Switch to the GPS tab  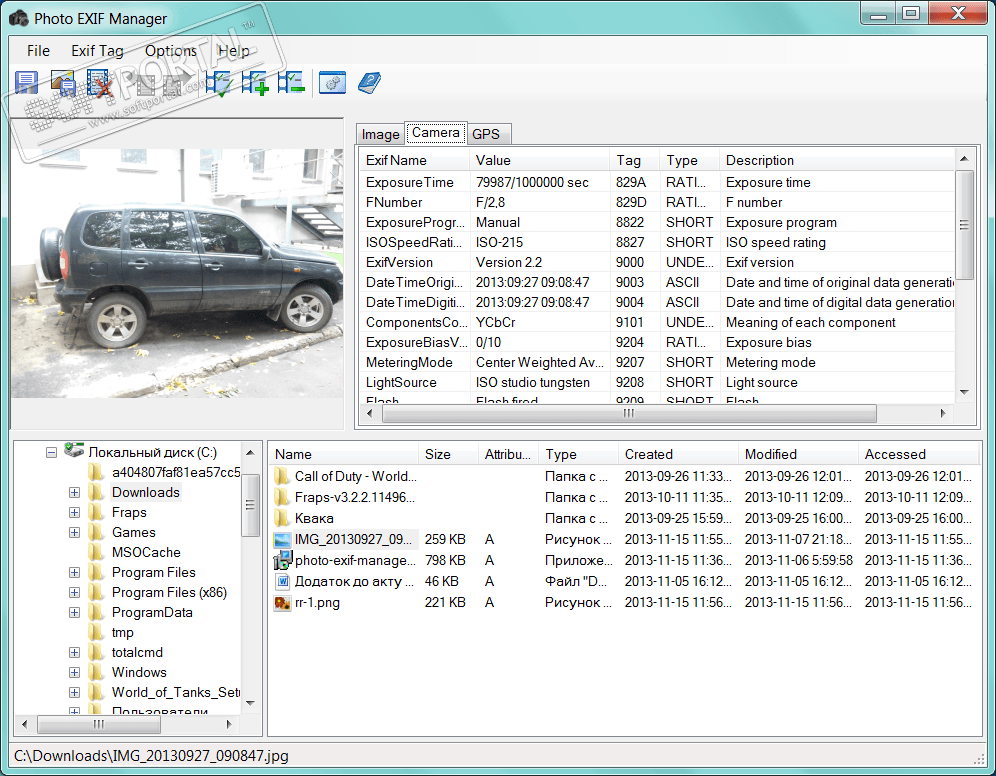click(486, 134)
